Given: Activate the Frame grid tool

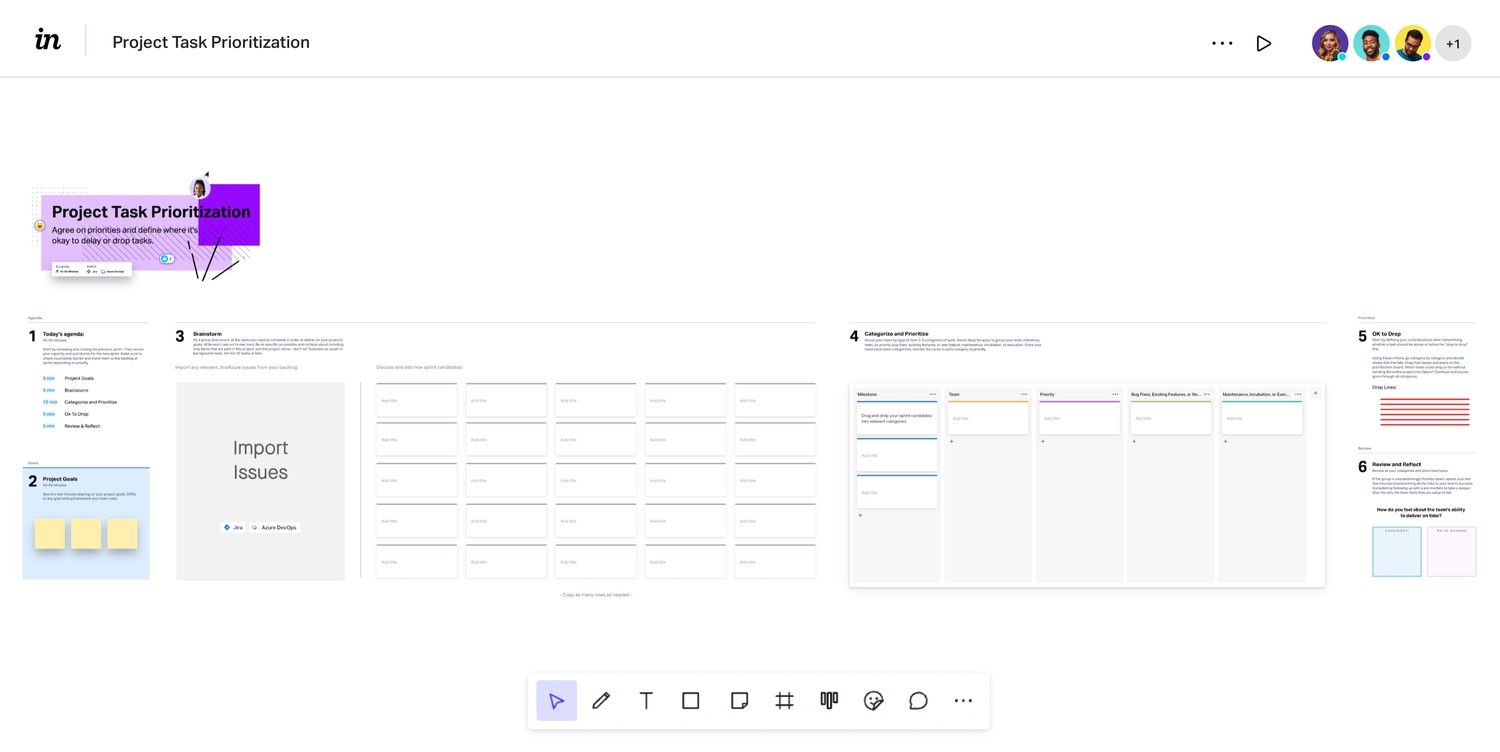Looking at the screenshot, I should (x=784, y=701).
